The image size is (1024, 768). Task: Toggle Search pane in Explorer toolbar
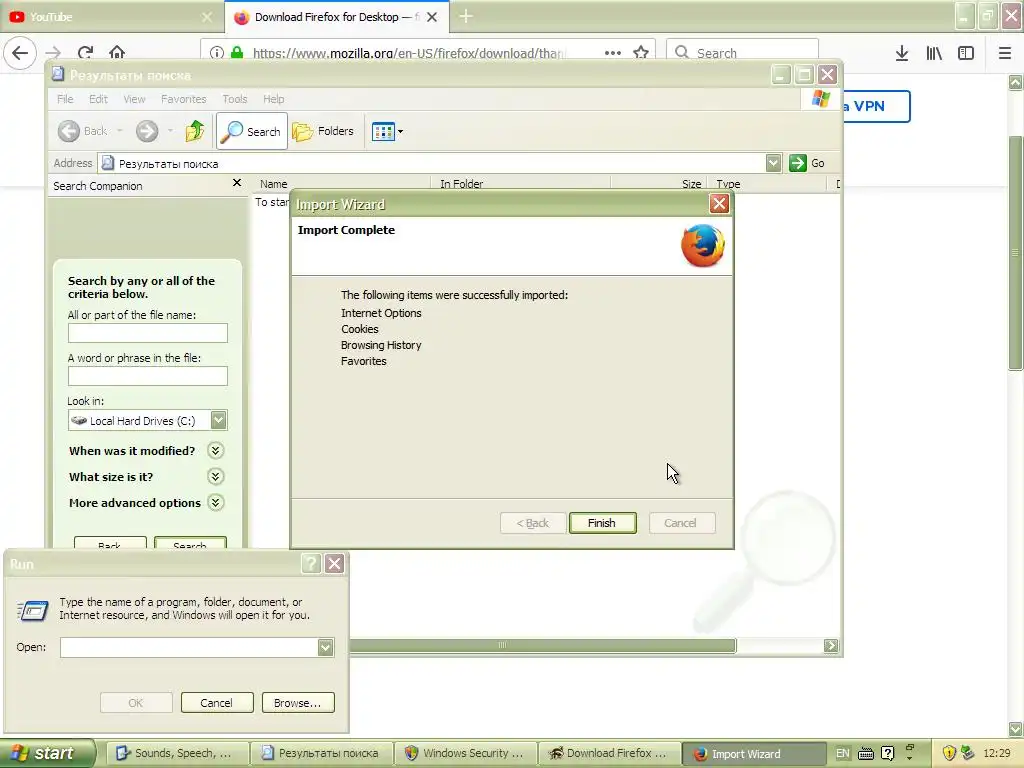[252, 131]
